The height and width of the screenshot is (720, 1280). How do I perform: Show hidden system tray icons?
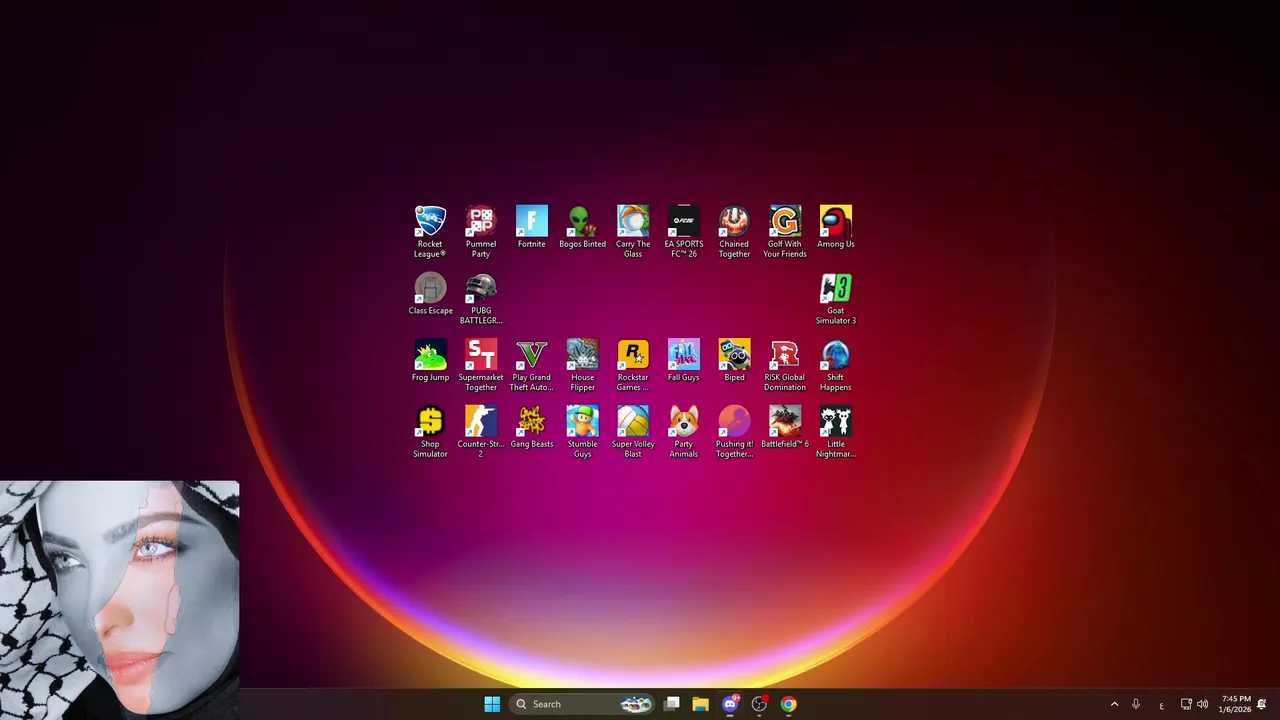click(x=1114, y=704)
